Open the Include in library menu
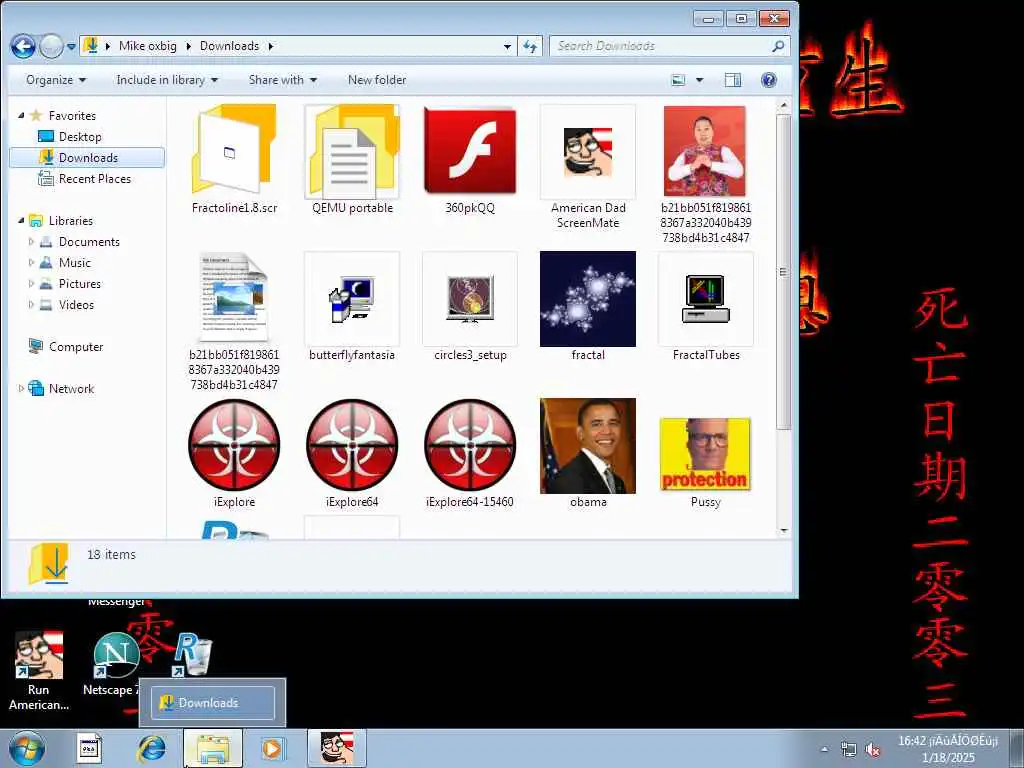 (x=167, y=80)
